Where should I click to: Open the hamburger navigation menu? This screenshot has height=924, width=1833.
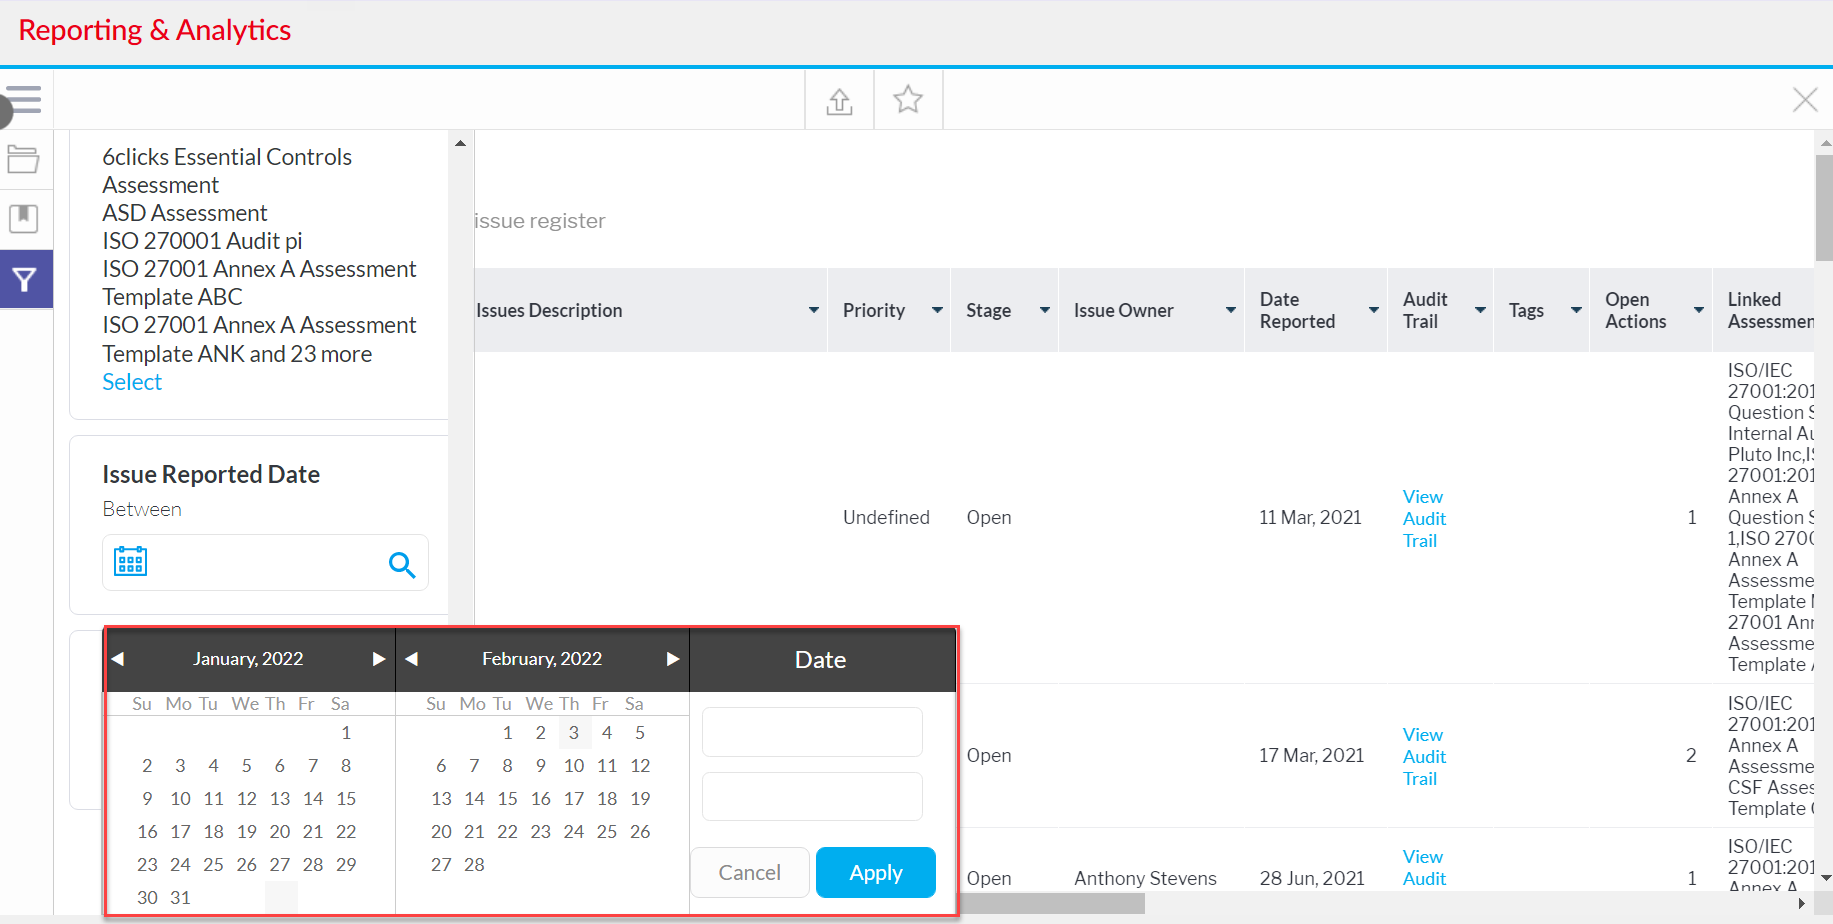(23, 101)
